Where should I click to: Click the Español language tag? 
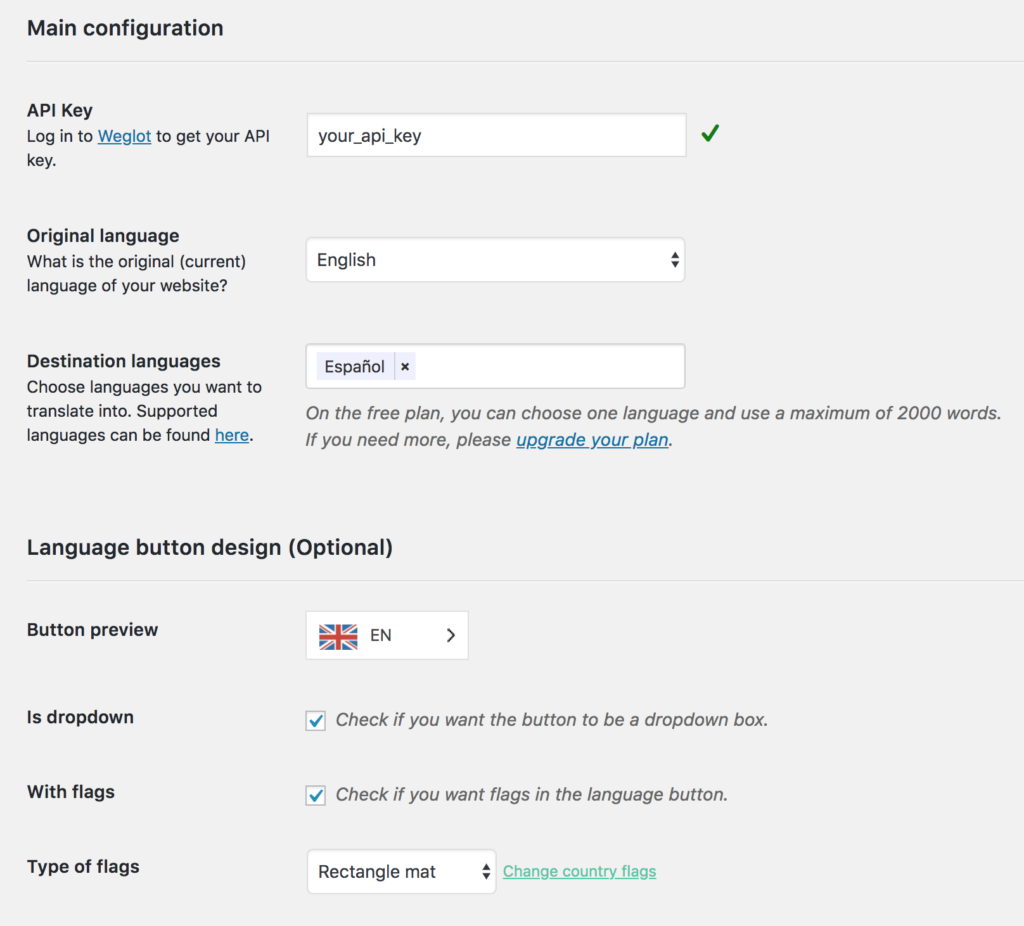[355, 366]
